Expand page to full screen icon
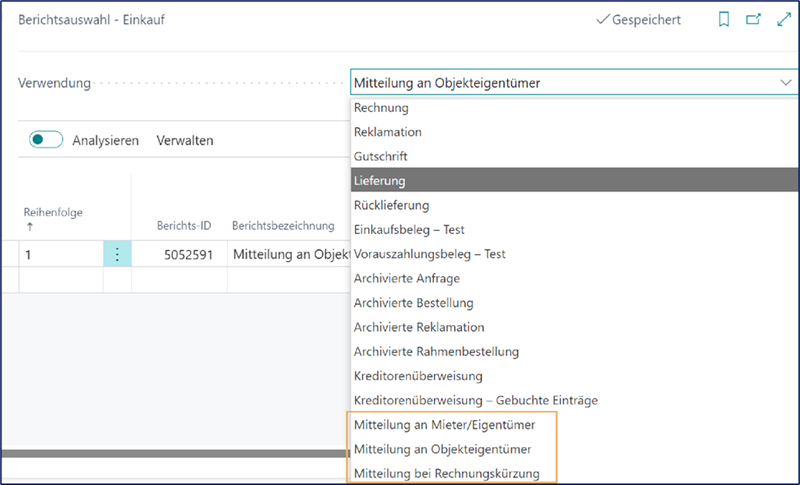Viewport: 800px width, 485px height. tap(783, 20)
